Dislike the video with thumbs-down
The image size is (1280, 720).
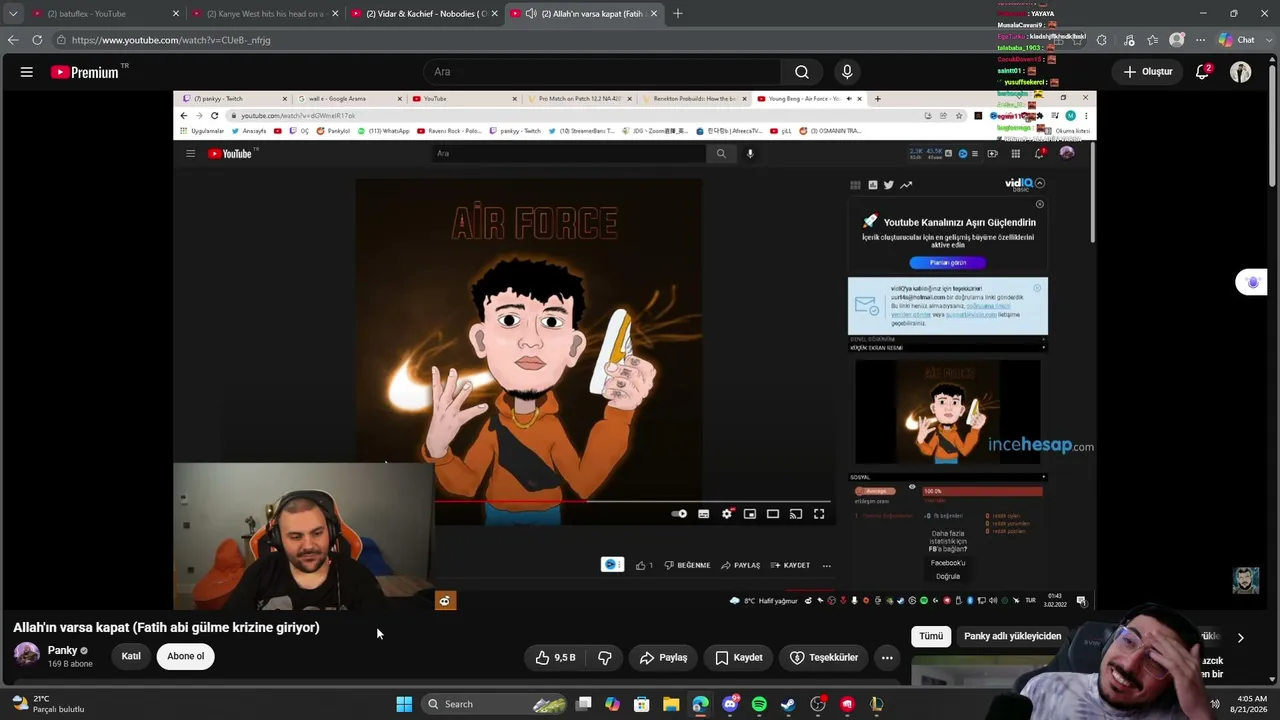coord(605,657)
